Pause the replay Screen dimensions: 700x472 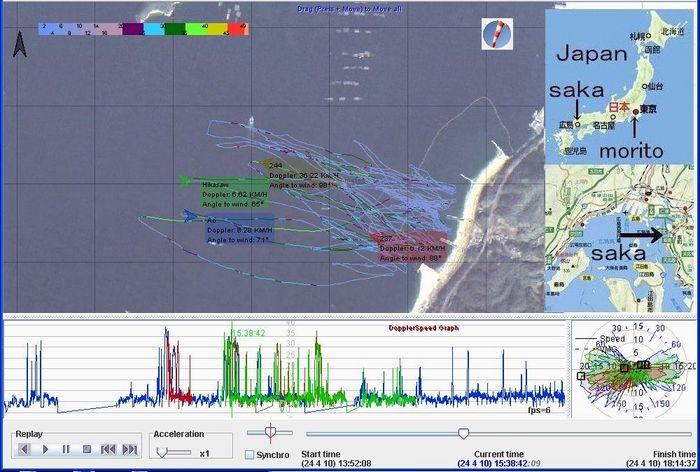[66, 450]
